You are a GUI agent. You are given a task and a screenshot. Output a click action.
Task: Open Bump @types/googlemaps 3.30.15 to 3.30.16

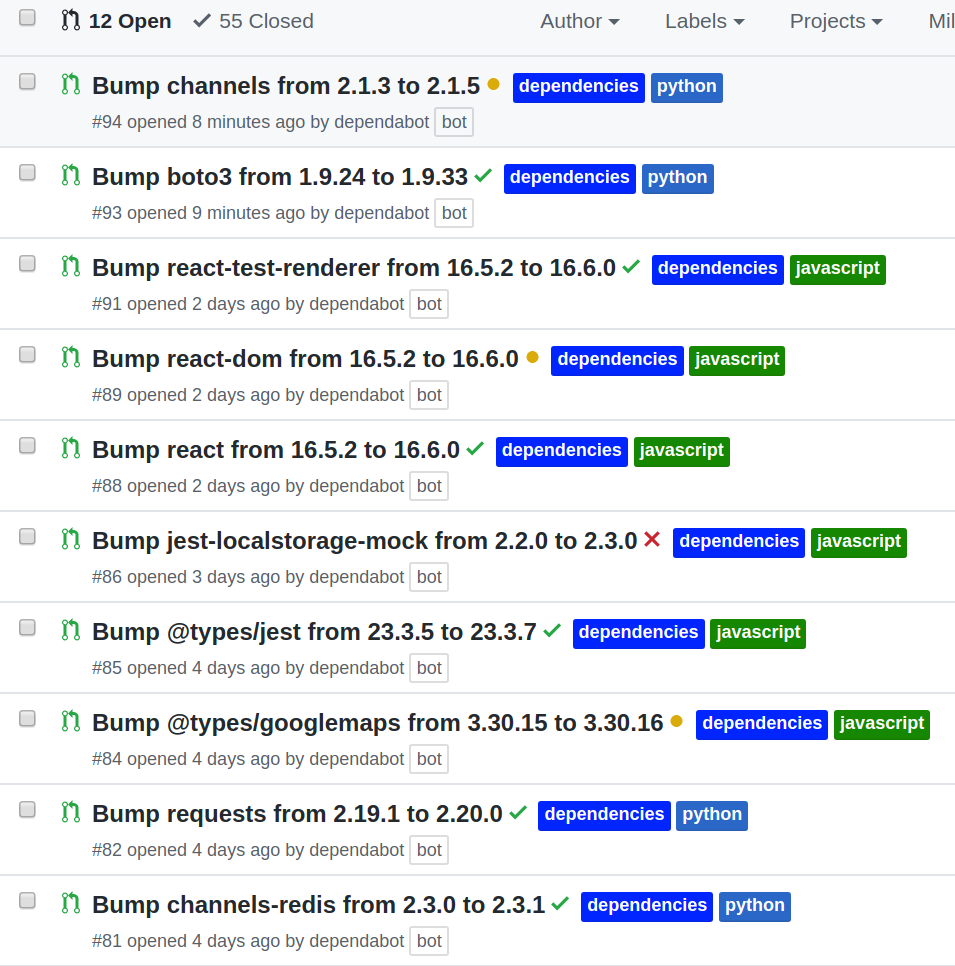pos(378,723)
